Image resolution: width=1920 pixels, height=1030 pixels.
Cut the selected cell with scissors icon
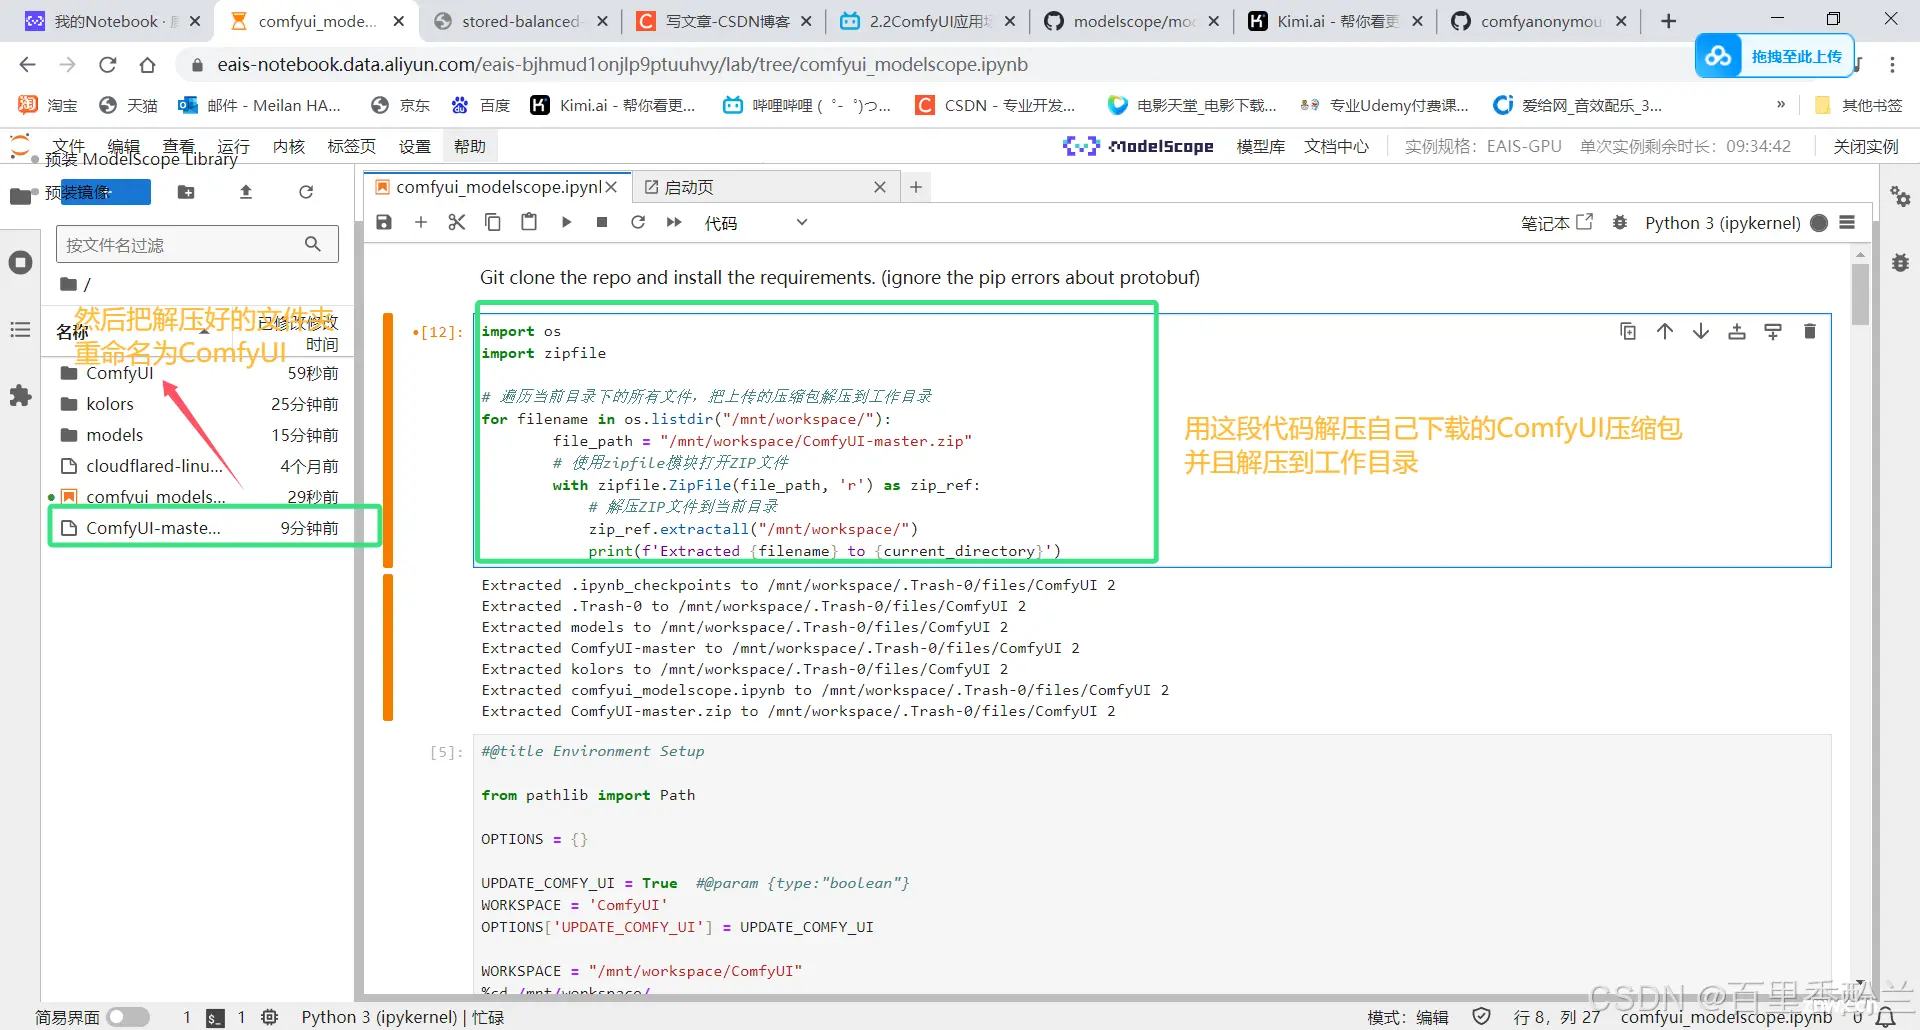(457, 222)
